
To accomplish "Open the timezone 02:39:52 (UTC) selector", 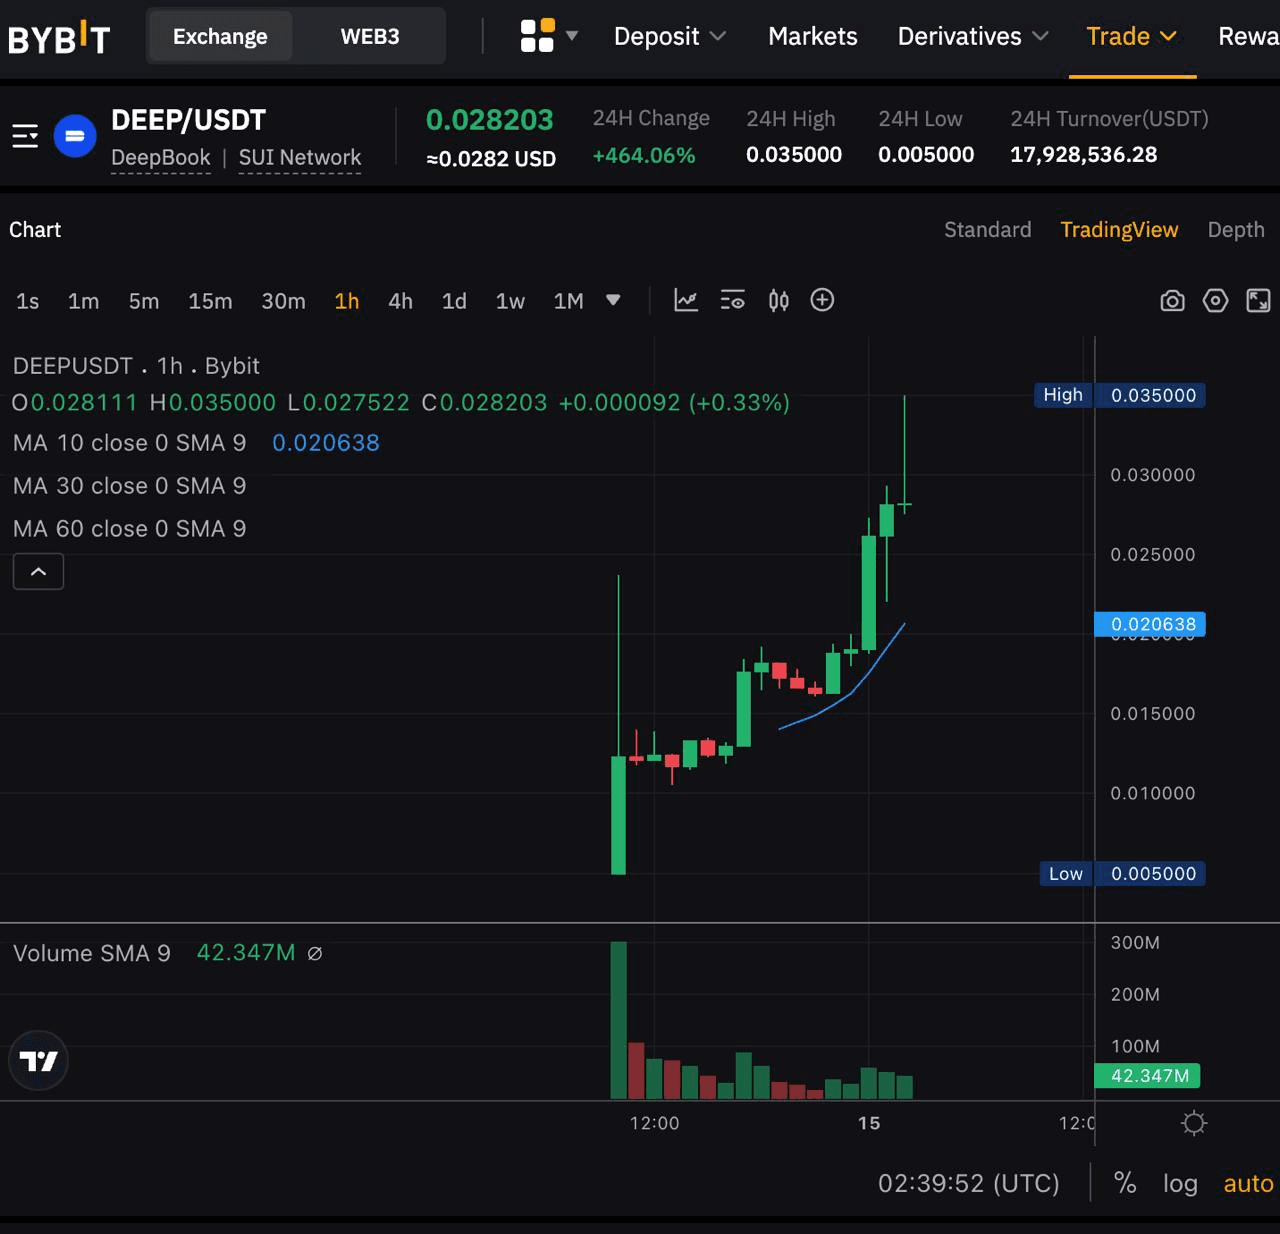I will [x=968, y=1184].
